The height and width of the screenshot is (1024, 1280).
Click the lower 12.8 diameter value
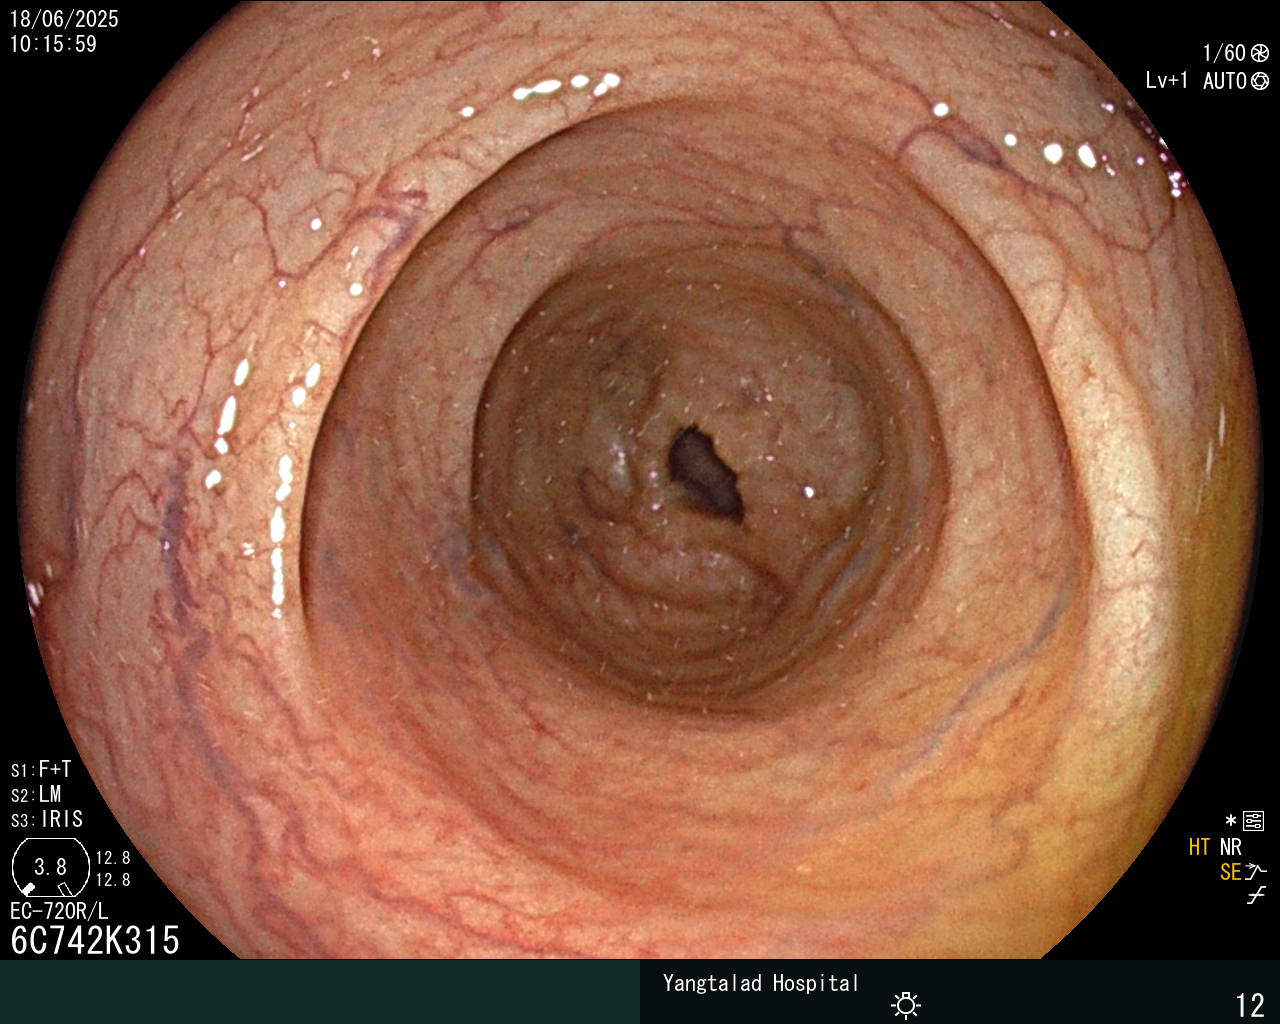coord(113,880)
